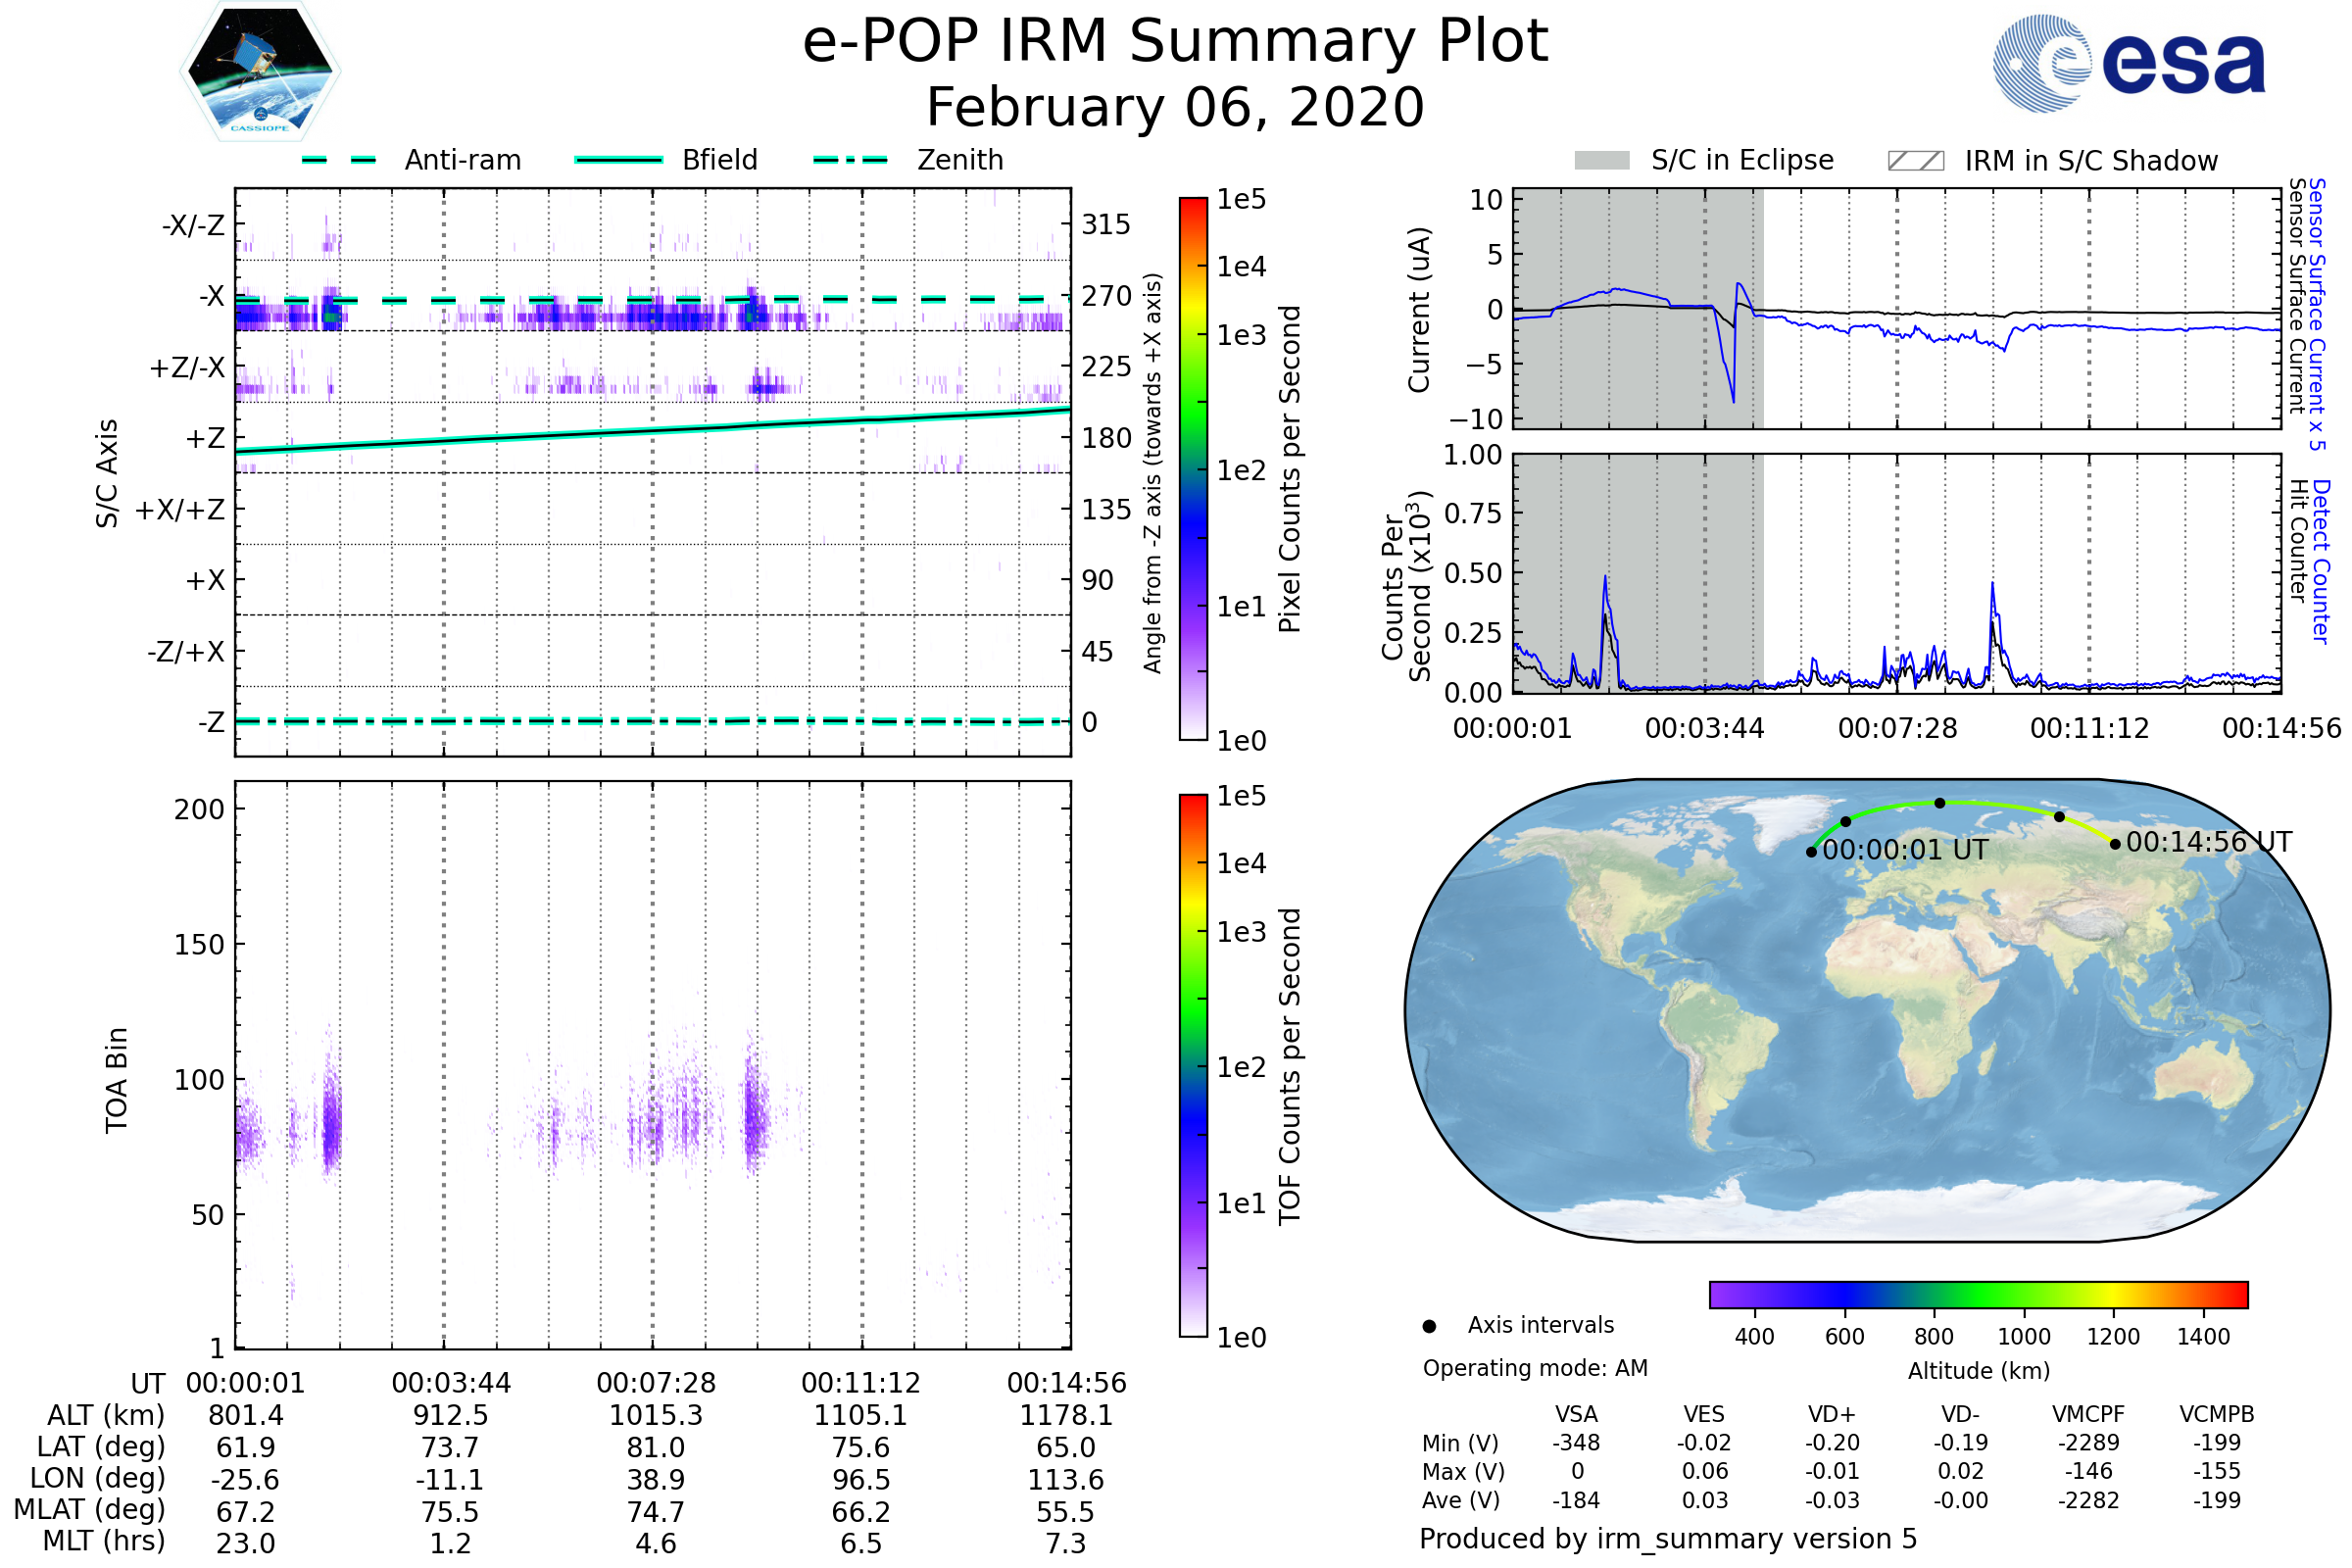Click the 00:14:56 UT orbit end point
Image resolution: width=2352 pixels, height=1568 pixels.
[2115, 844]
